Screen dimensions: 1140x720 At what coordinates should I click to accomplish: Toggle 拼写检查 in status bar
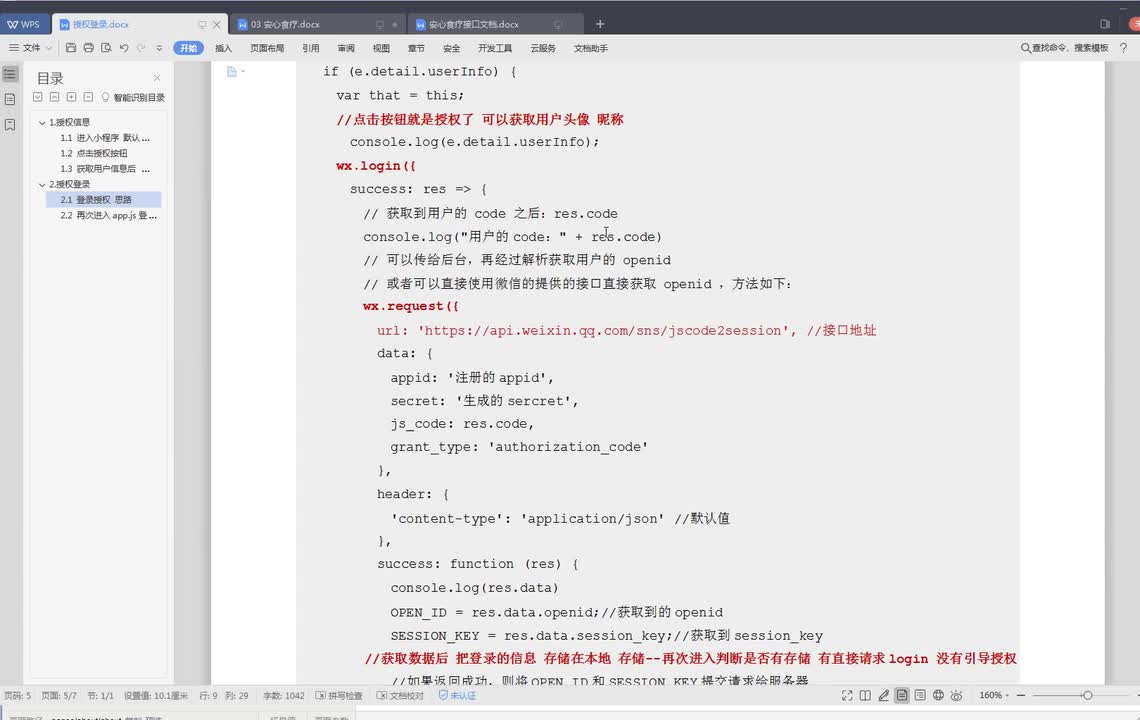pos(339,696)
